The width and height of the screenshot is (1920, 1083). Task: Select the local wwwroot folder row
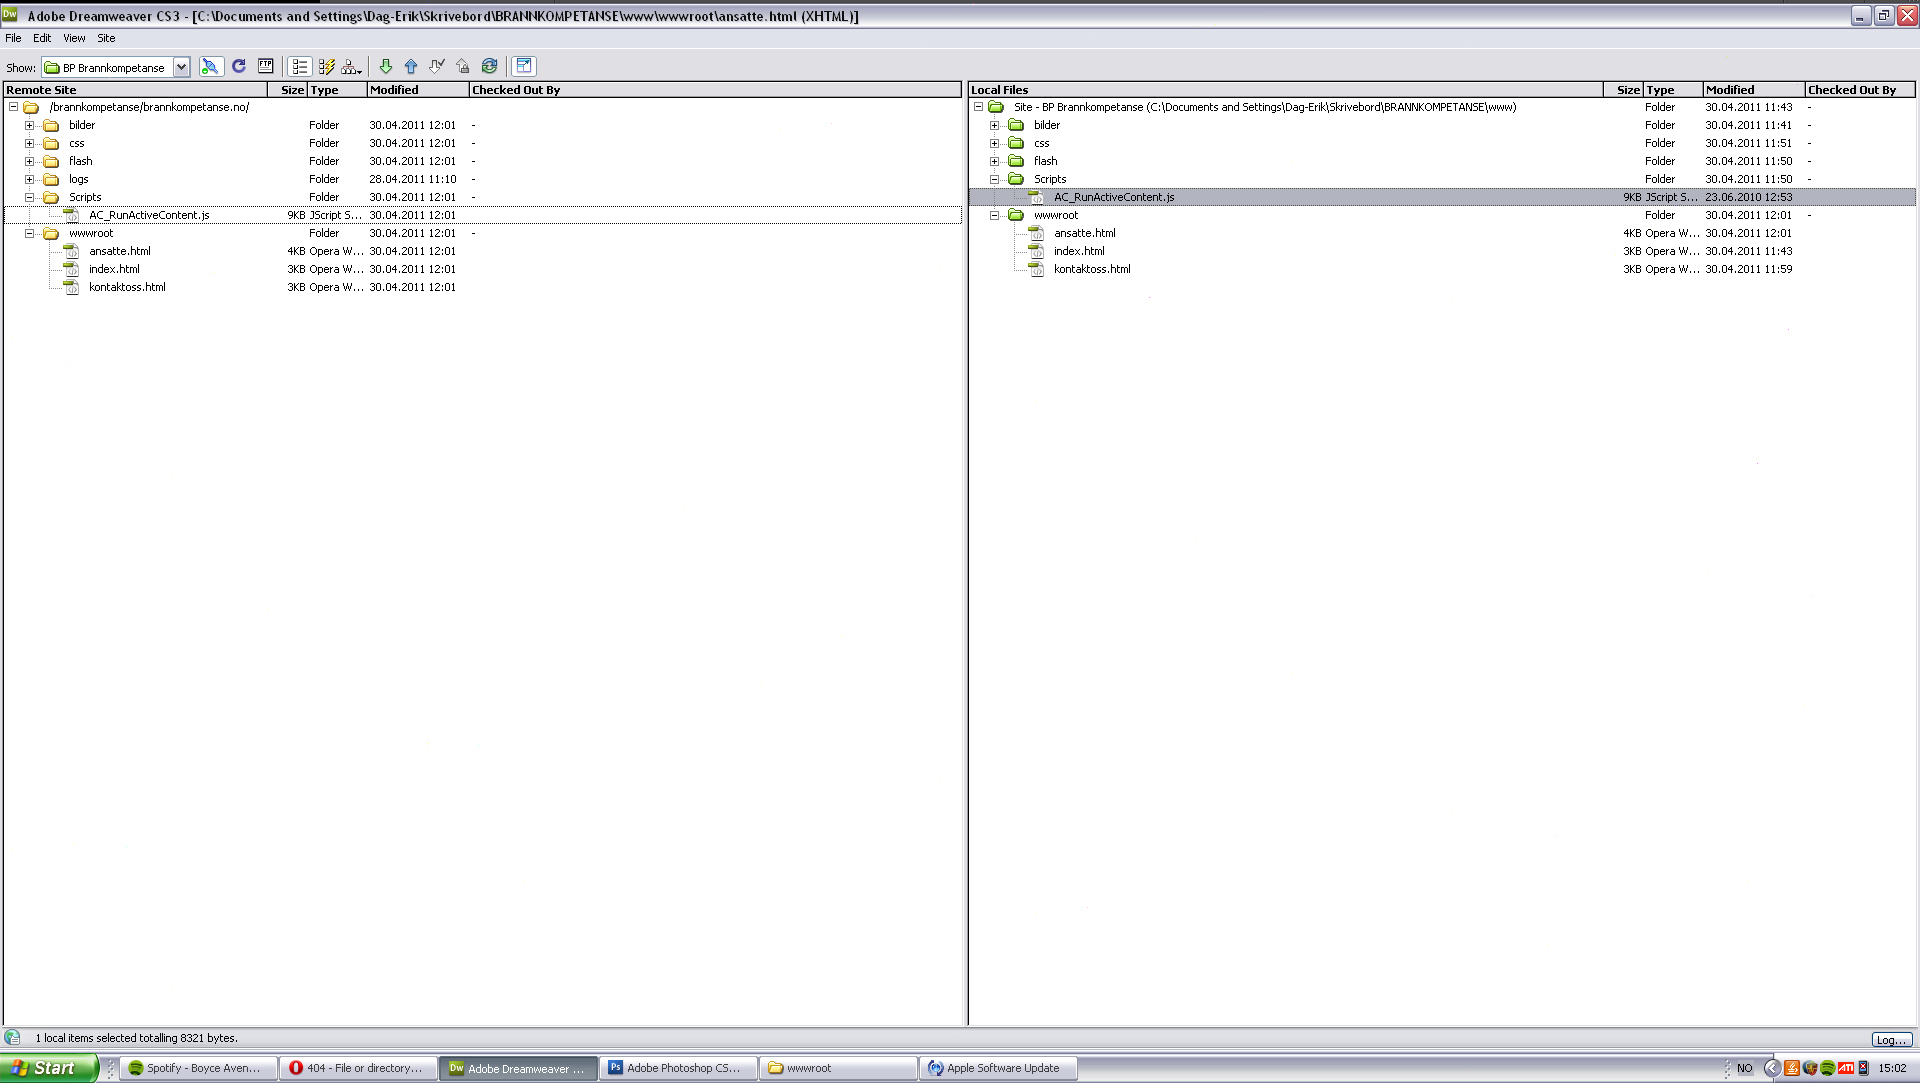coord(1442,215)
